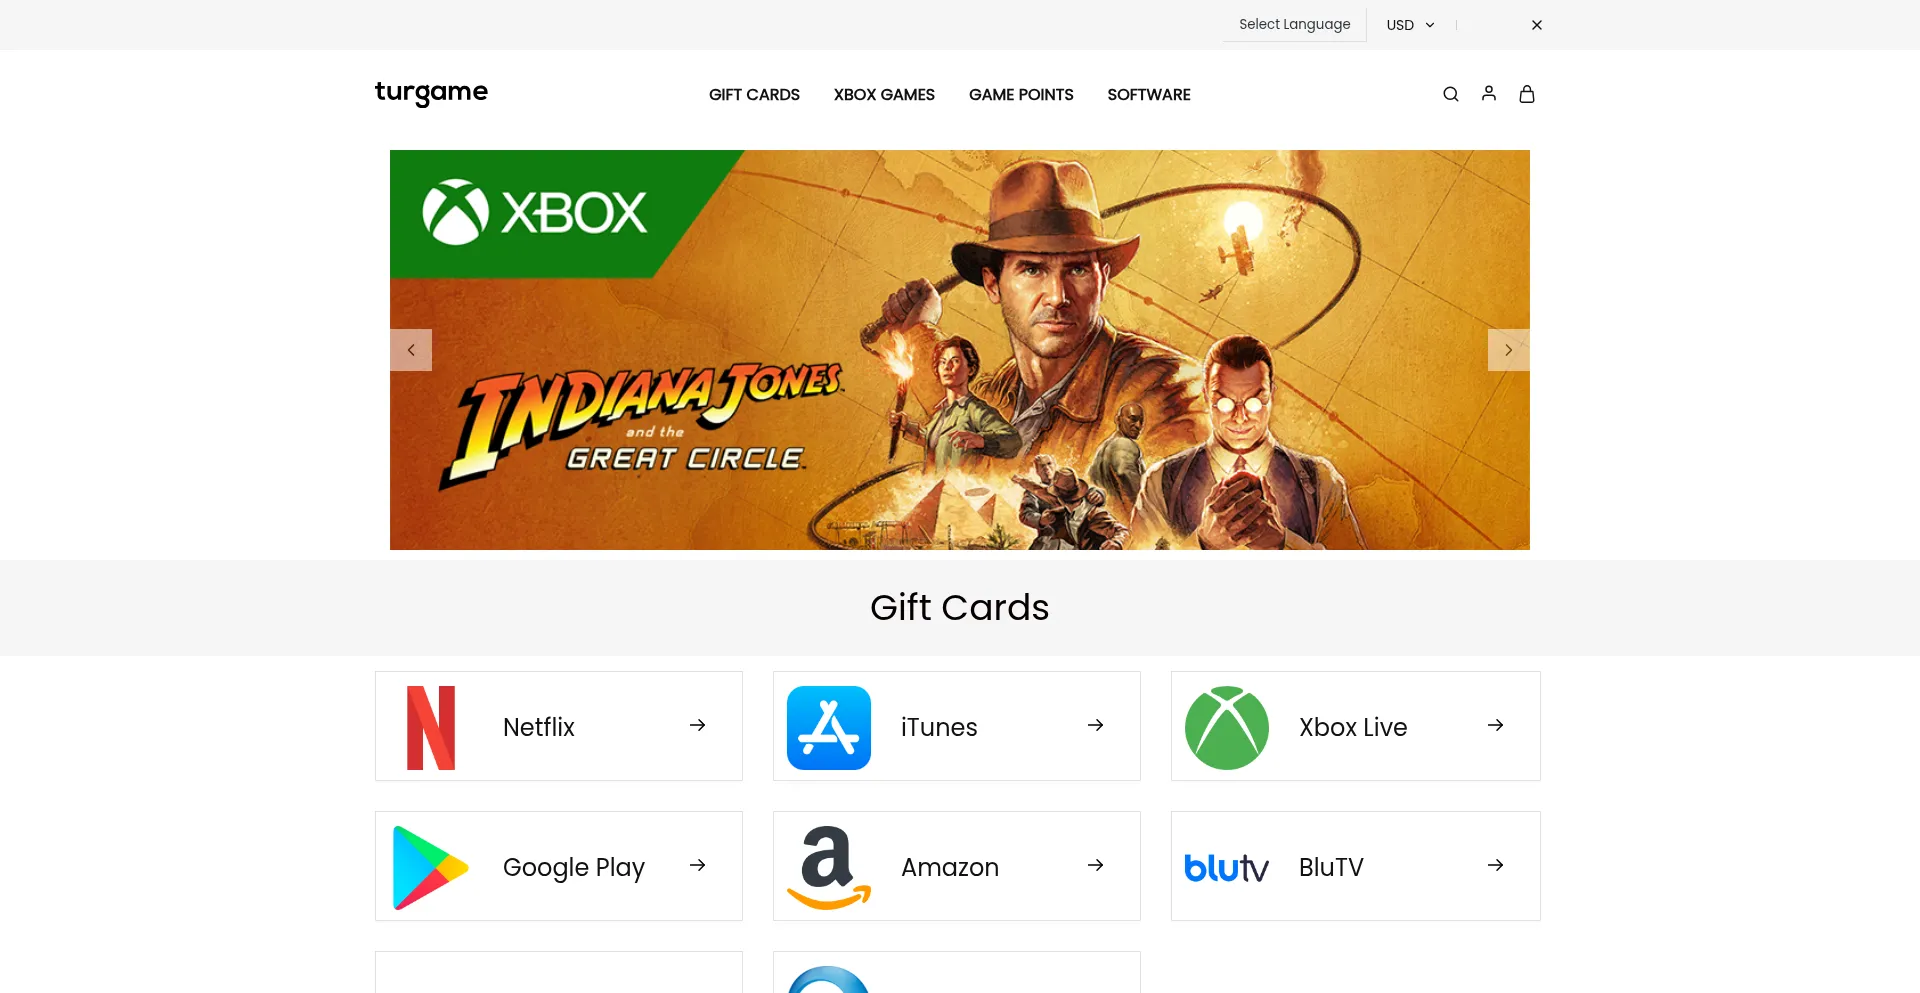Click the Xbox Live green logo
The width and height of the screenshot is (1920, 993).
tap(1226, 727)
